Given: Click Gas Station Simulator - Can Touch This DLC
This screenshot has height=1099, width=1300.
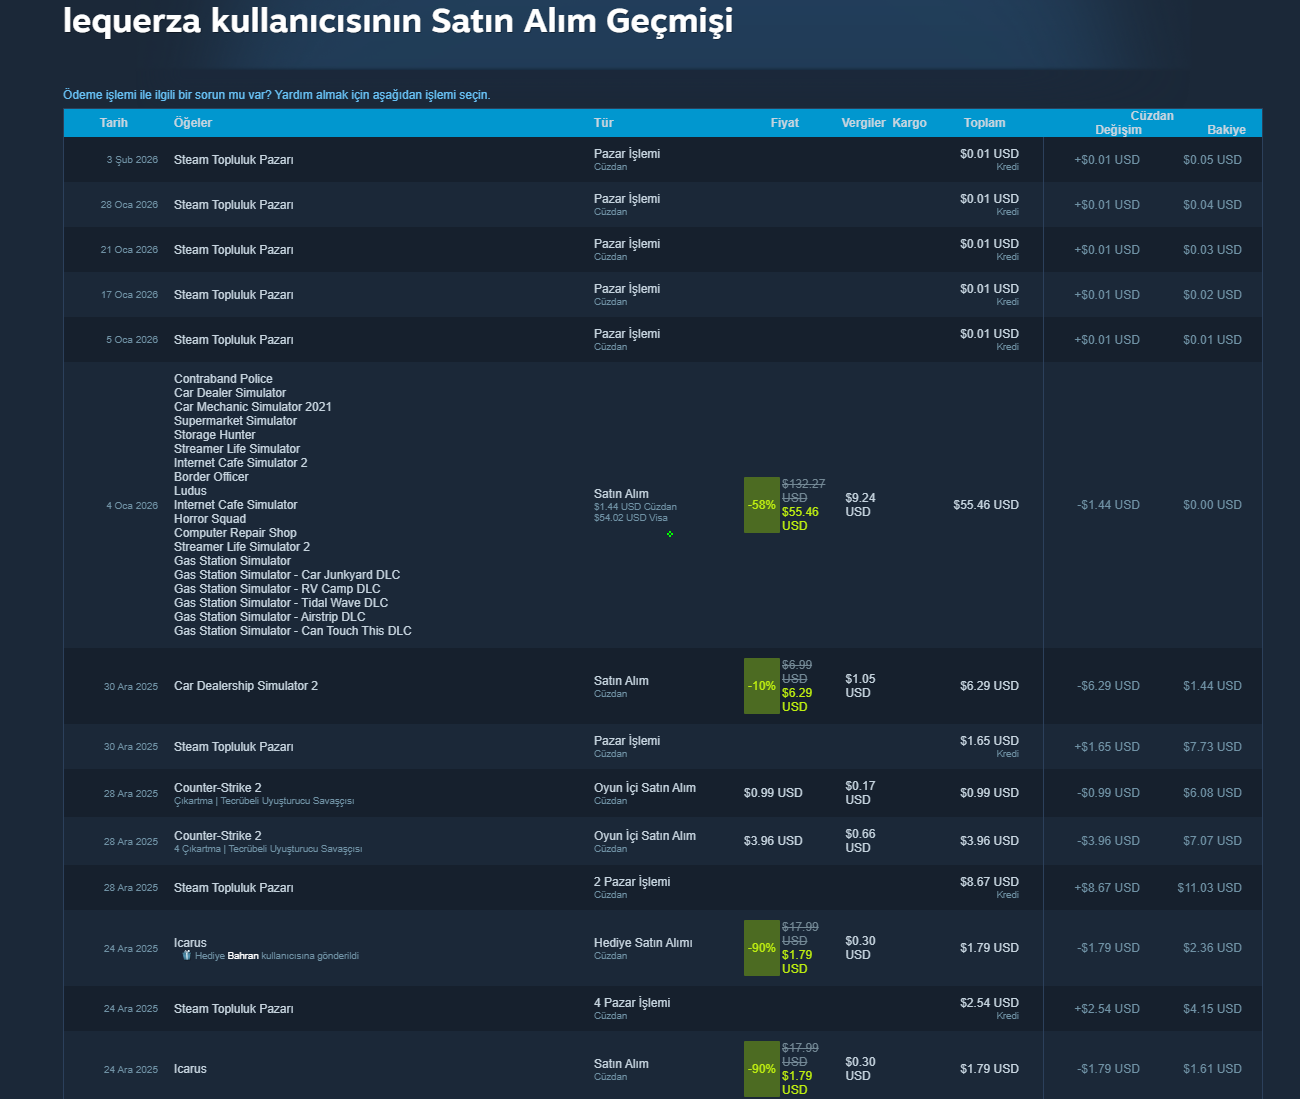Looking at the screenshot, I should pos(293,631).
